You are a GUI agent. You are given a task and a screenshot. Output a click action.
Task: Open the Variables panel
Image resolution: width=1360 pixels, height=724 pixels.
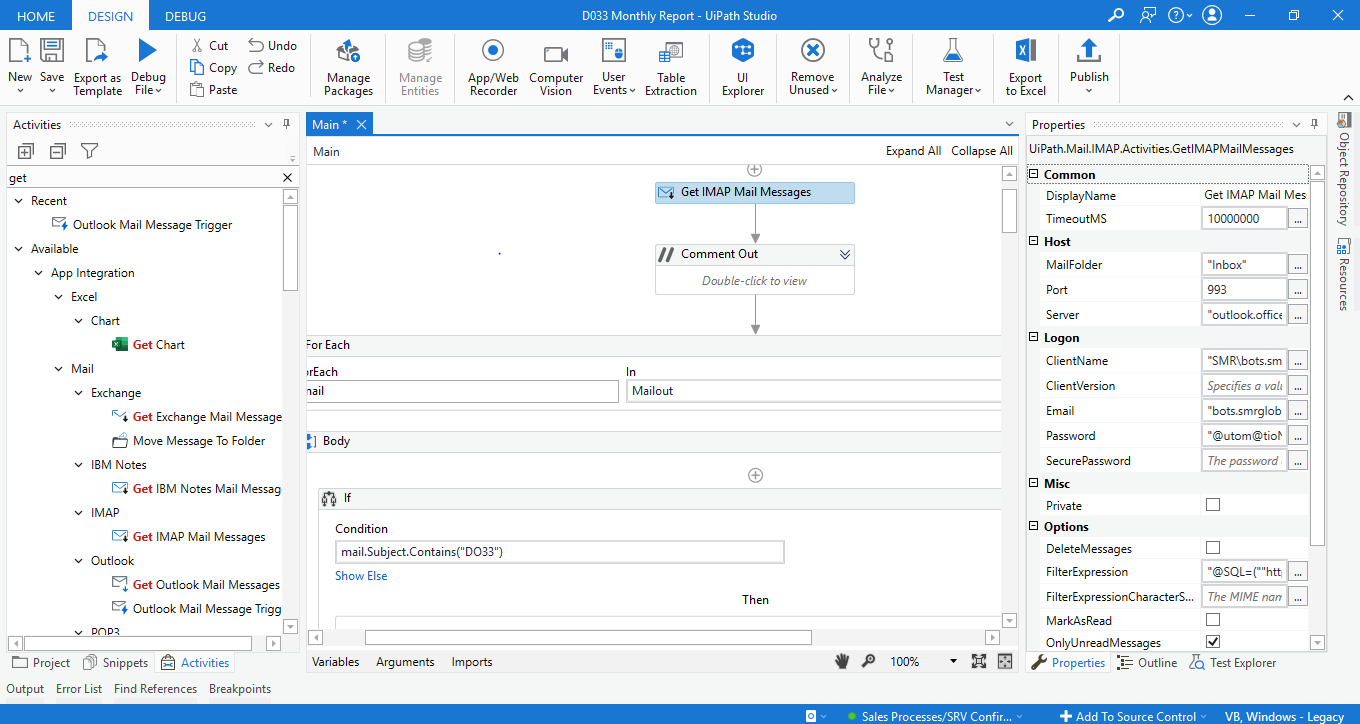pos(338,662)
